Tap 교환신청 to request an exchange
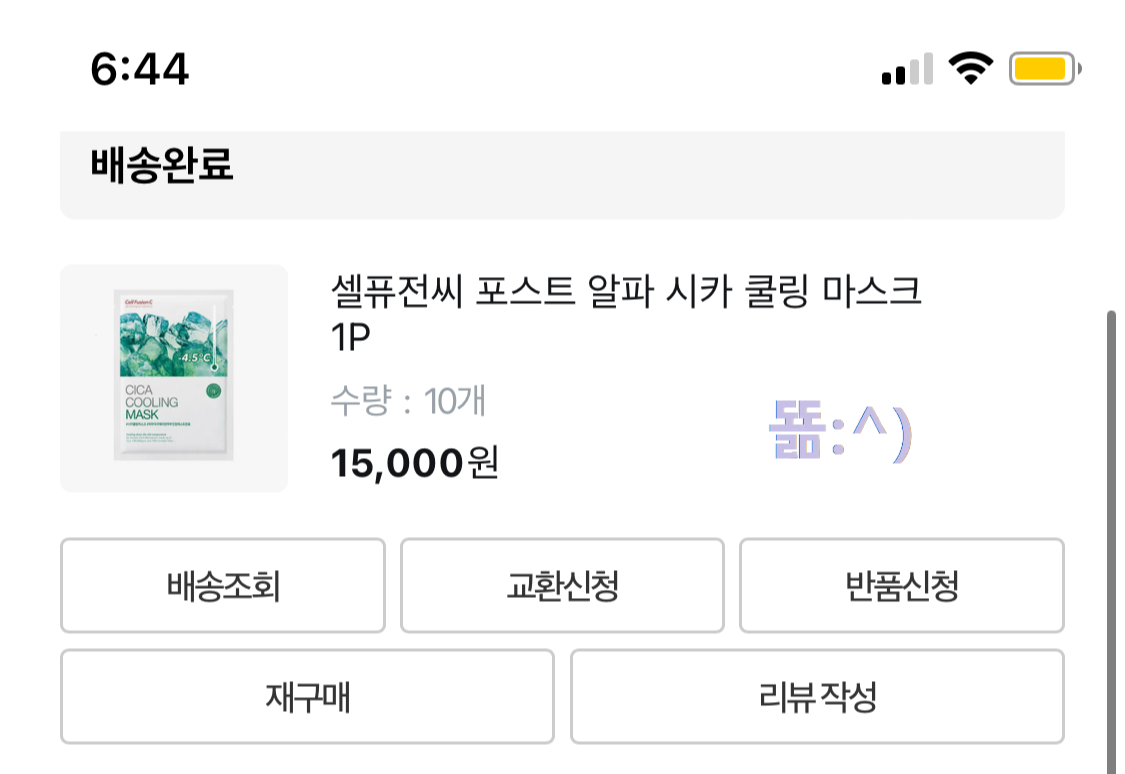 point(562,586)
